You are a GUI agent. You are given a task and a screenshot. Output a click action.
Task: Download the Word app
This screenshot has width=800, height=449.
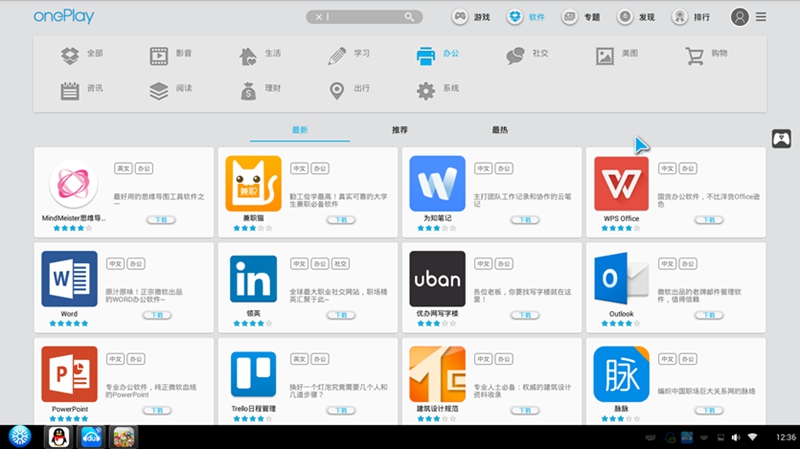coord(157,314)
